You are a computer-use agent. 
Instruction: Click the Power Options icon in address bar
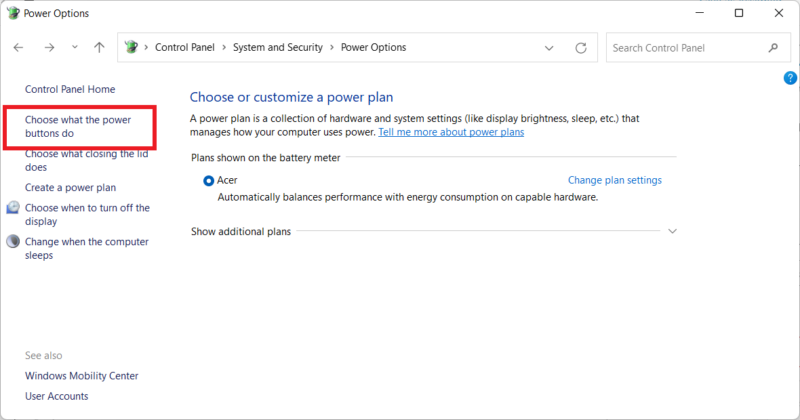(x=132, y=47)
